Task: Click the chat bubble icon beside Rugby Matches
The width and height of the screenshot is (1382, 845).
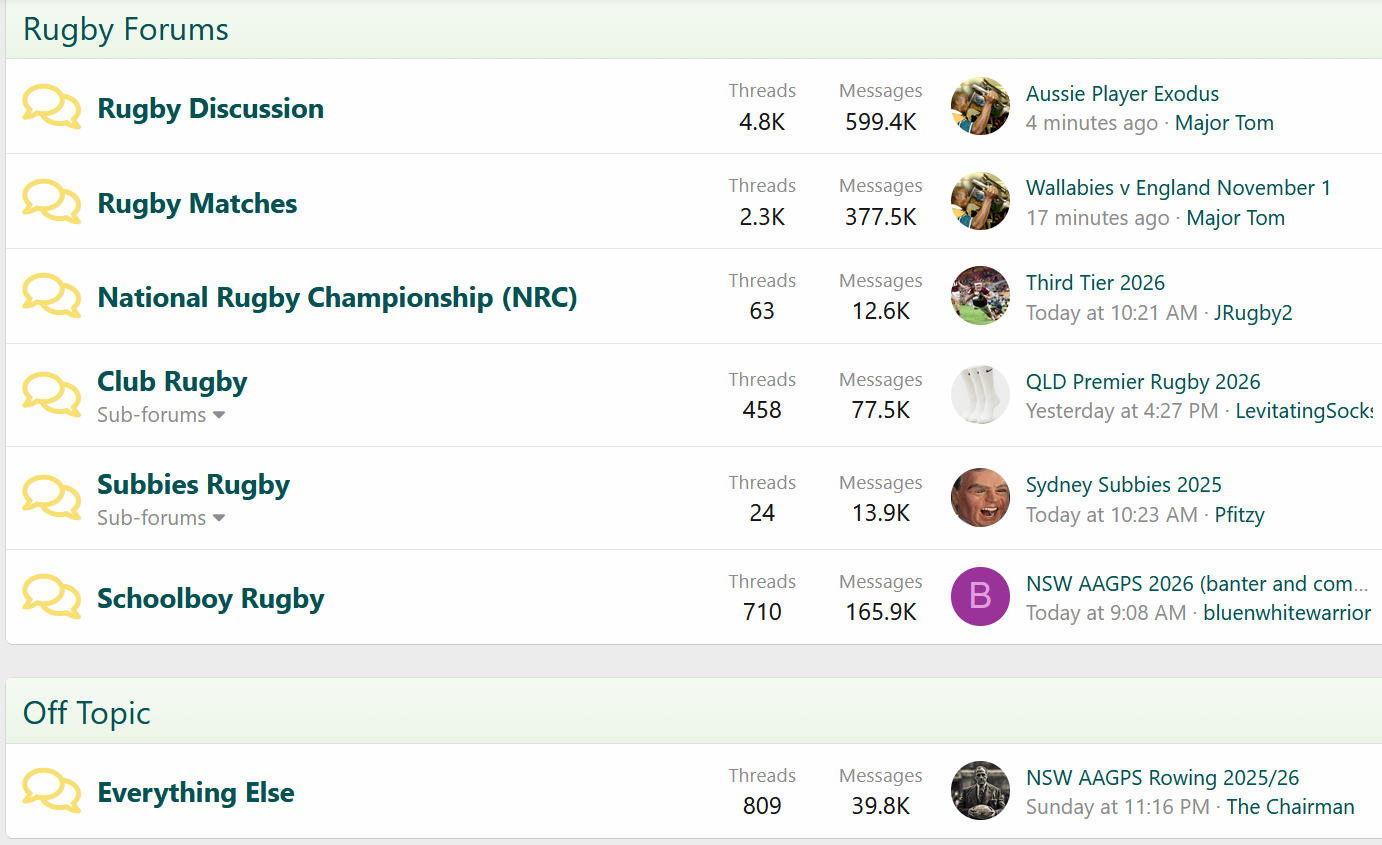Action: (x=51, y=202)
